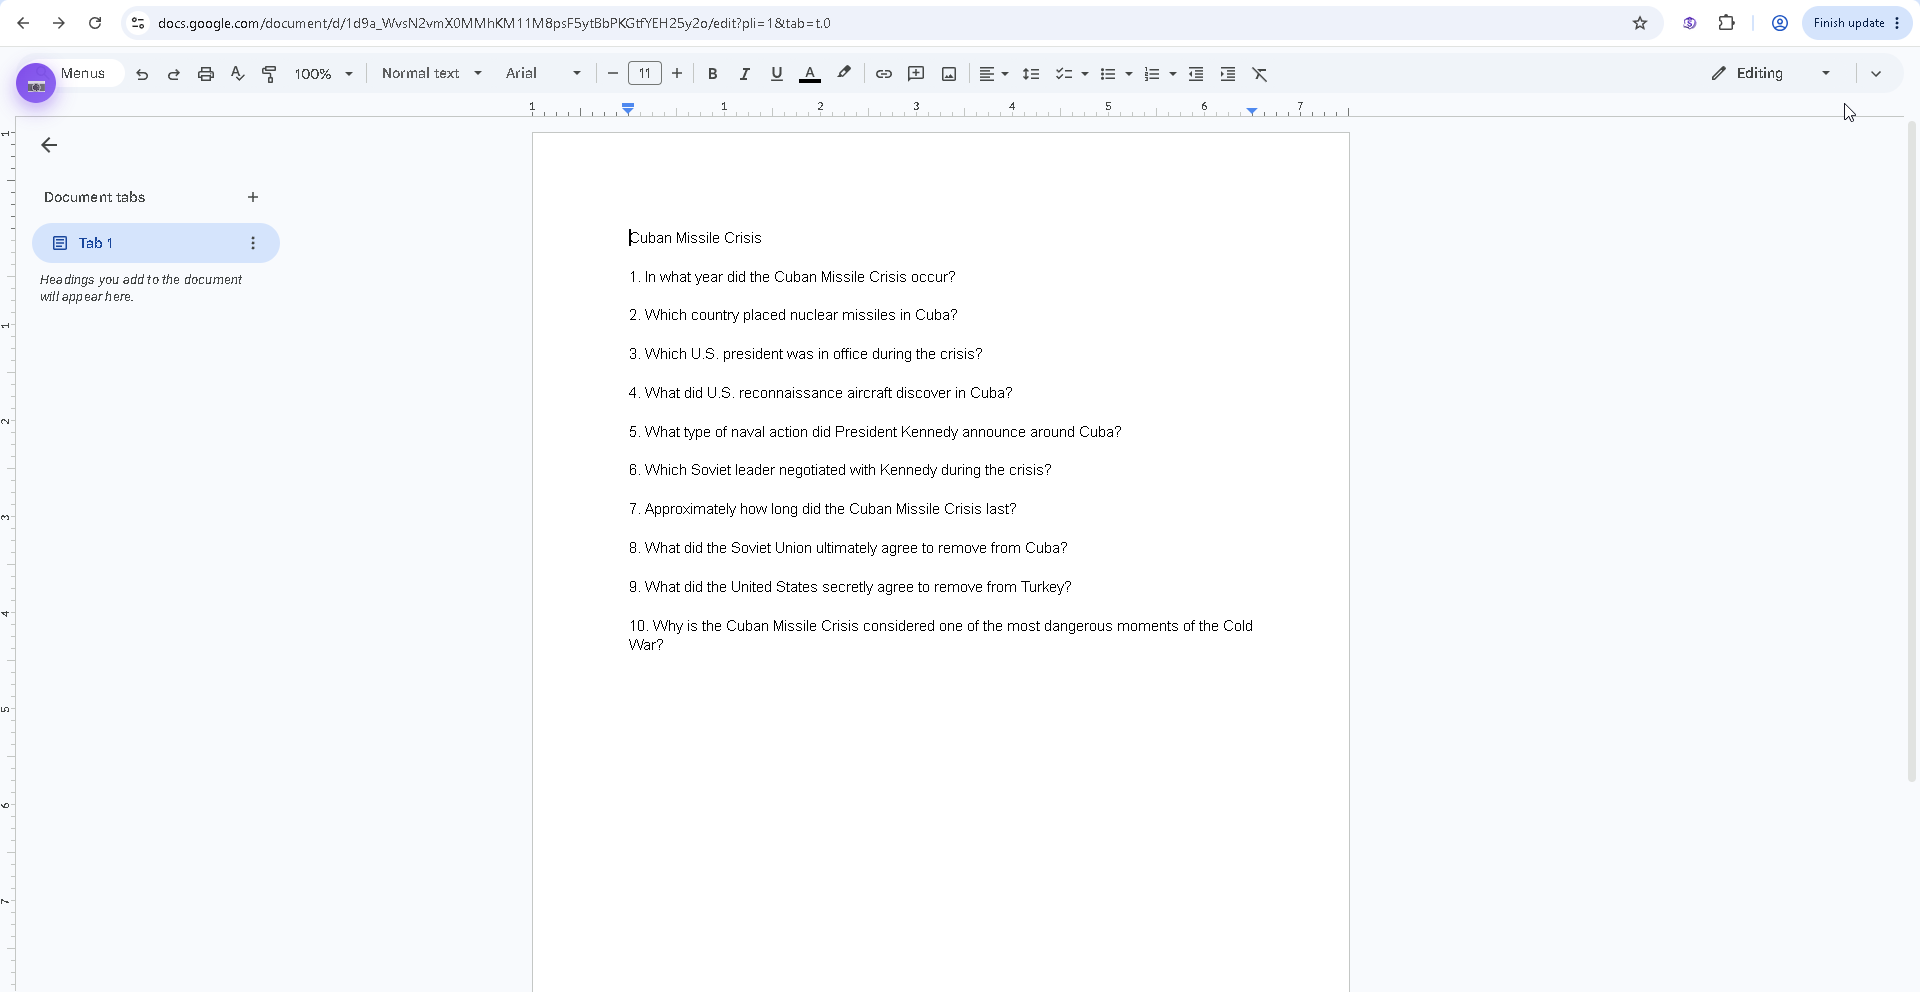The image size is (1920, 992).
Task: Expand the checklist options arrow
Action: [1085, 74]
